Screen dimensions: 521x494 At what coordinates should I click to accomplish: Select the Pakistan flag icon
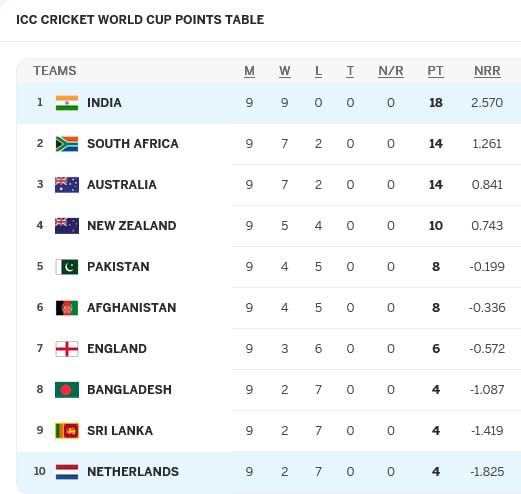67,267
